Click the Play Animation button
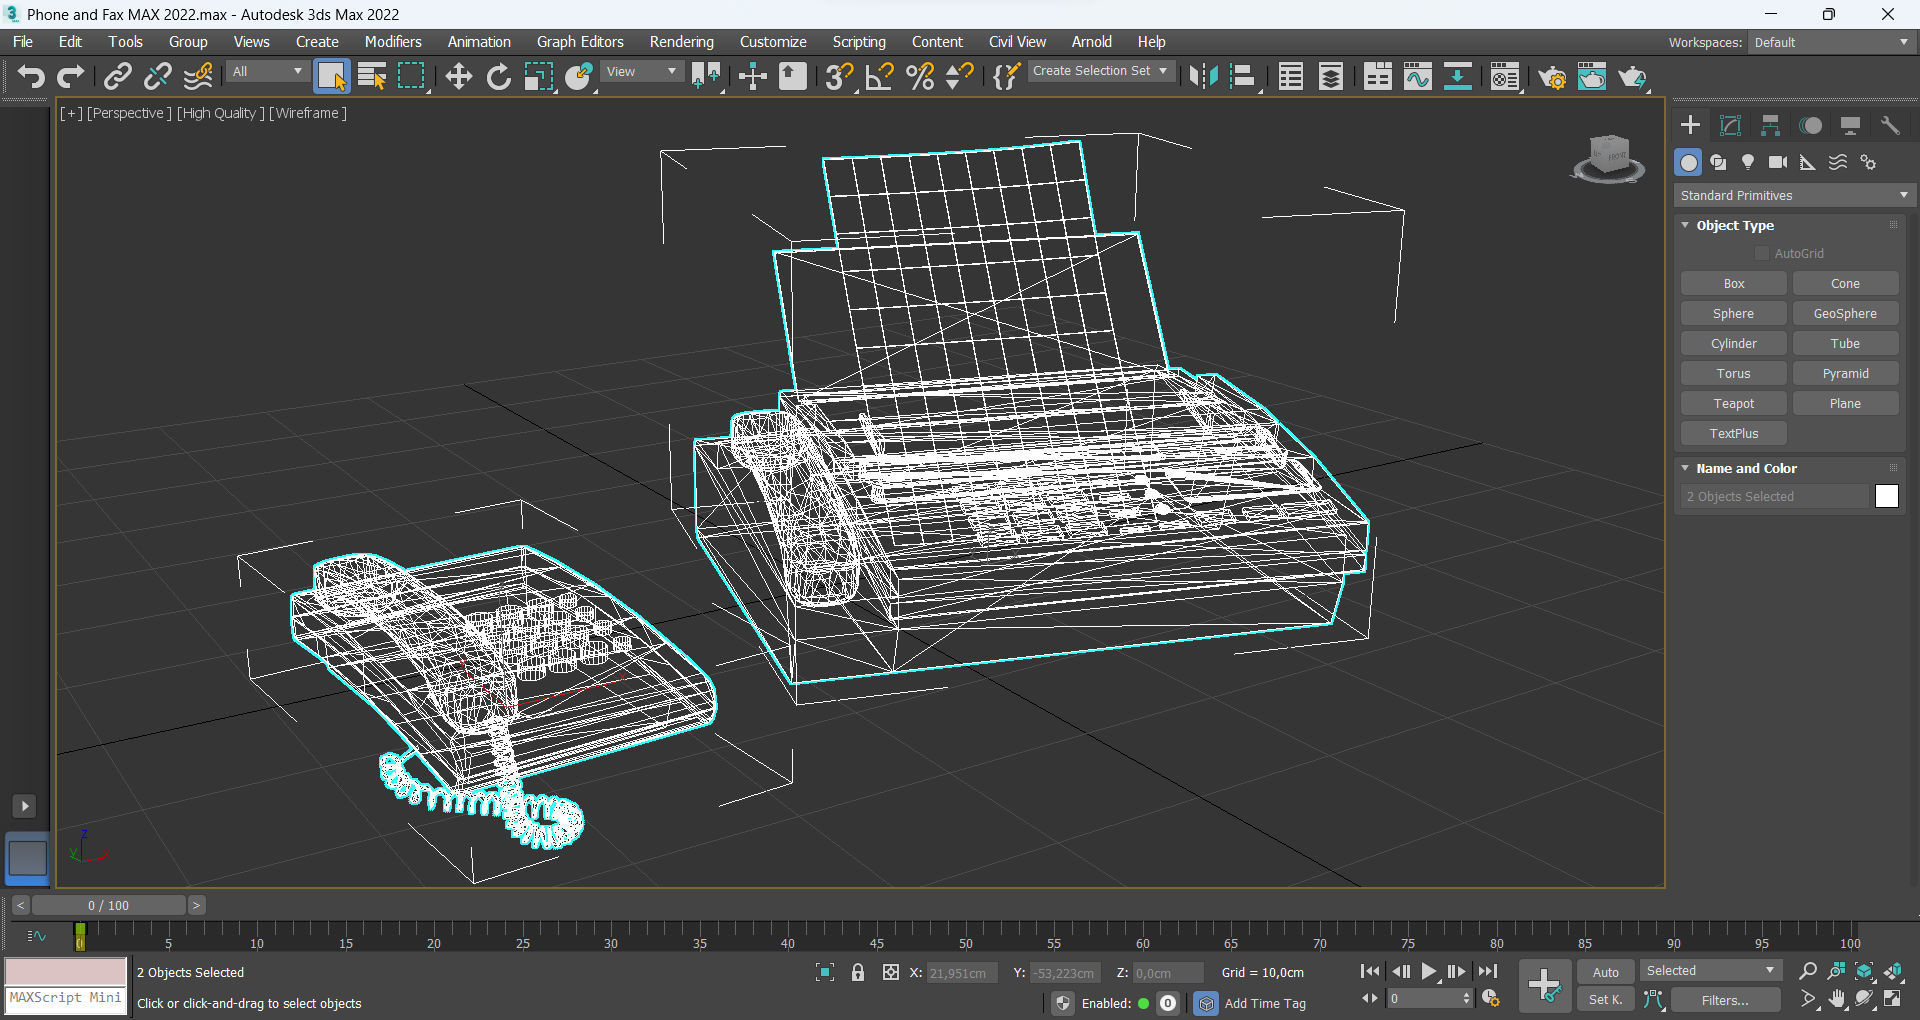 pos(1429,971)
